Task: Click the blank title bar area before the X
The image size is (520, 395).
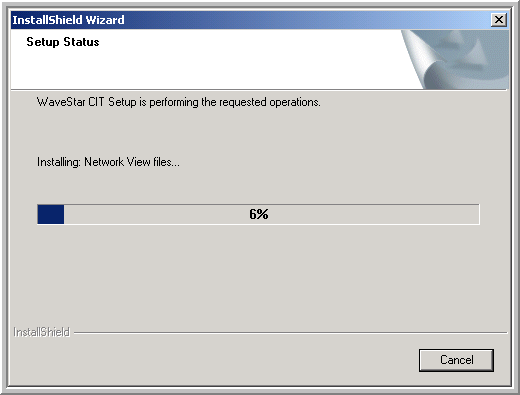Action: tap(307, 20)
